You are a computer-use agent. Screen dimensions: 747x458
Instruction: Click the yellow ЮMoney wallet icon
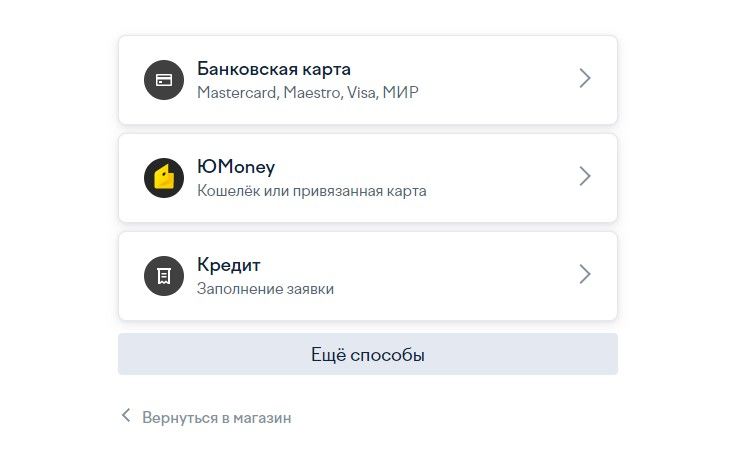click(164, 178)
